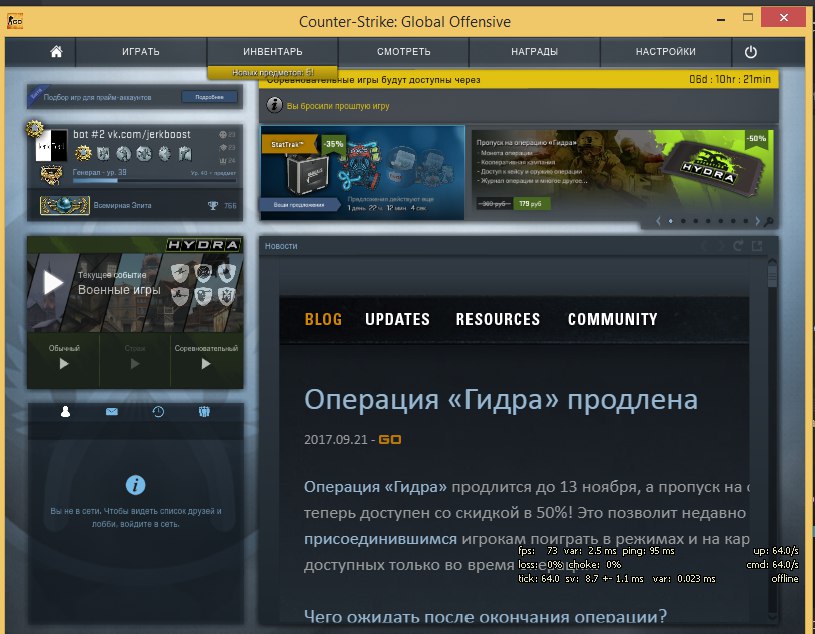
Task: Click the teacher commendation cap icon
Action: (x=223, y=148)
